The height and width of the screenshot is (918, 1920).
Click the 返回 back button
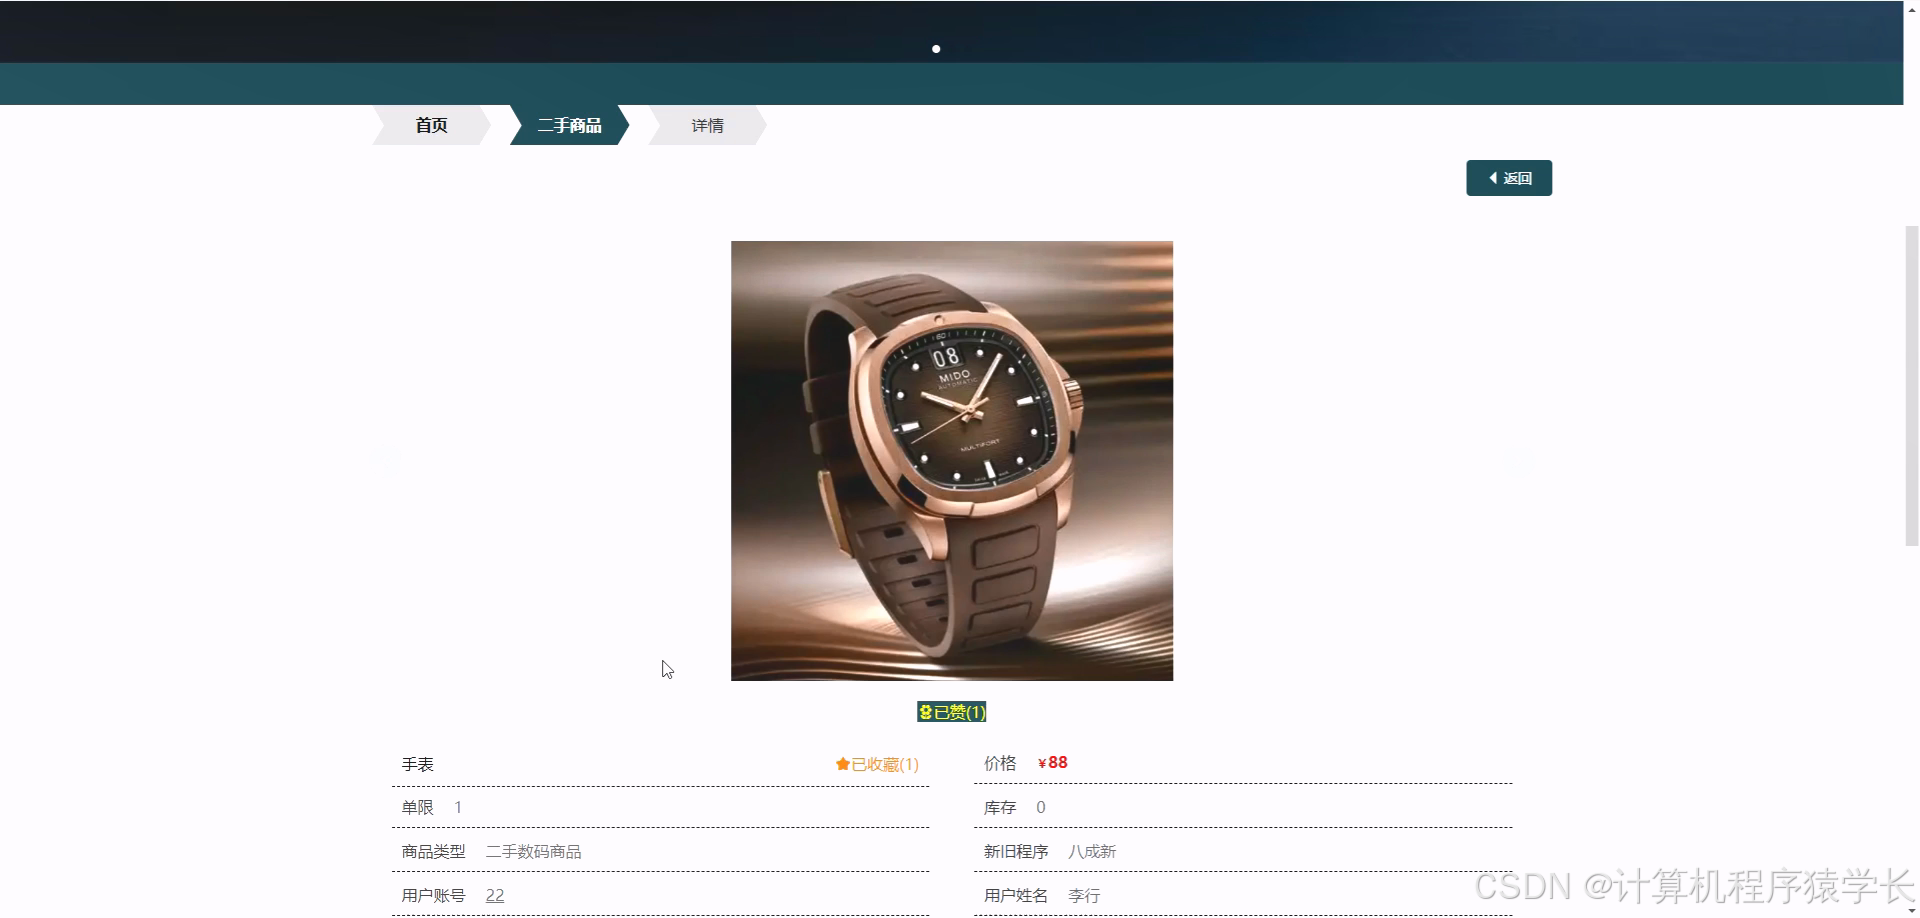(1509, 178)
